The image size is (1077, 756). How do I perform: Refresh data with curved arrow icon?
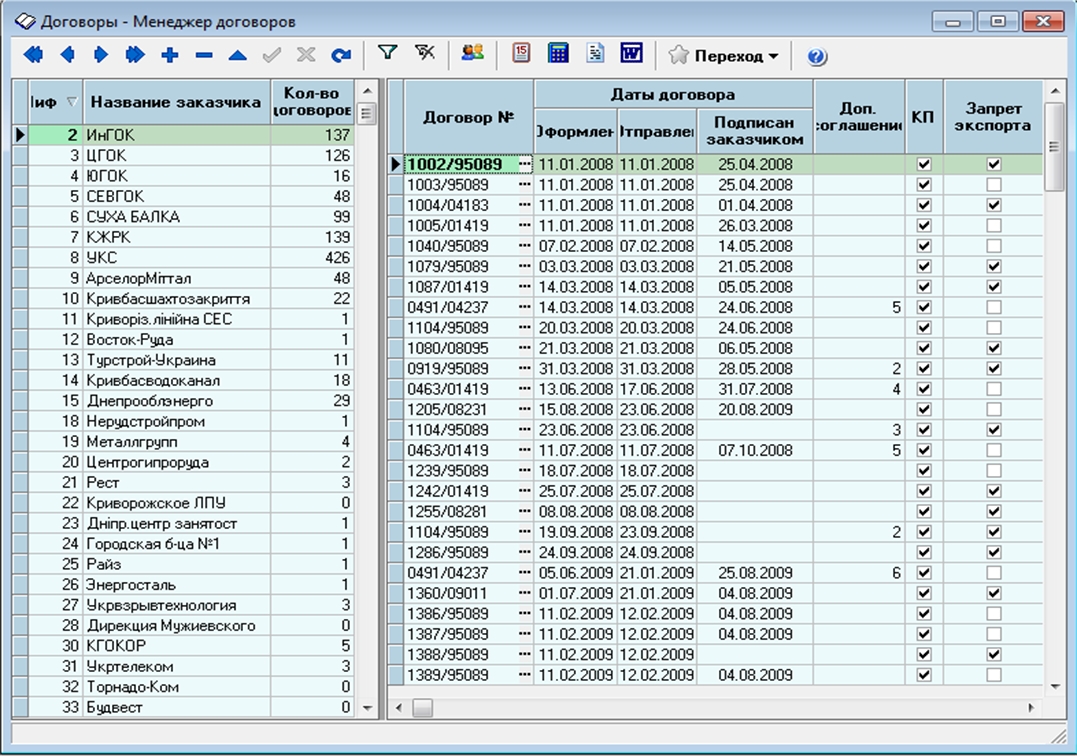click(341, 56)
